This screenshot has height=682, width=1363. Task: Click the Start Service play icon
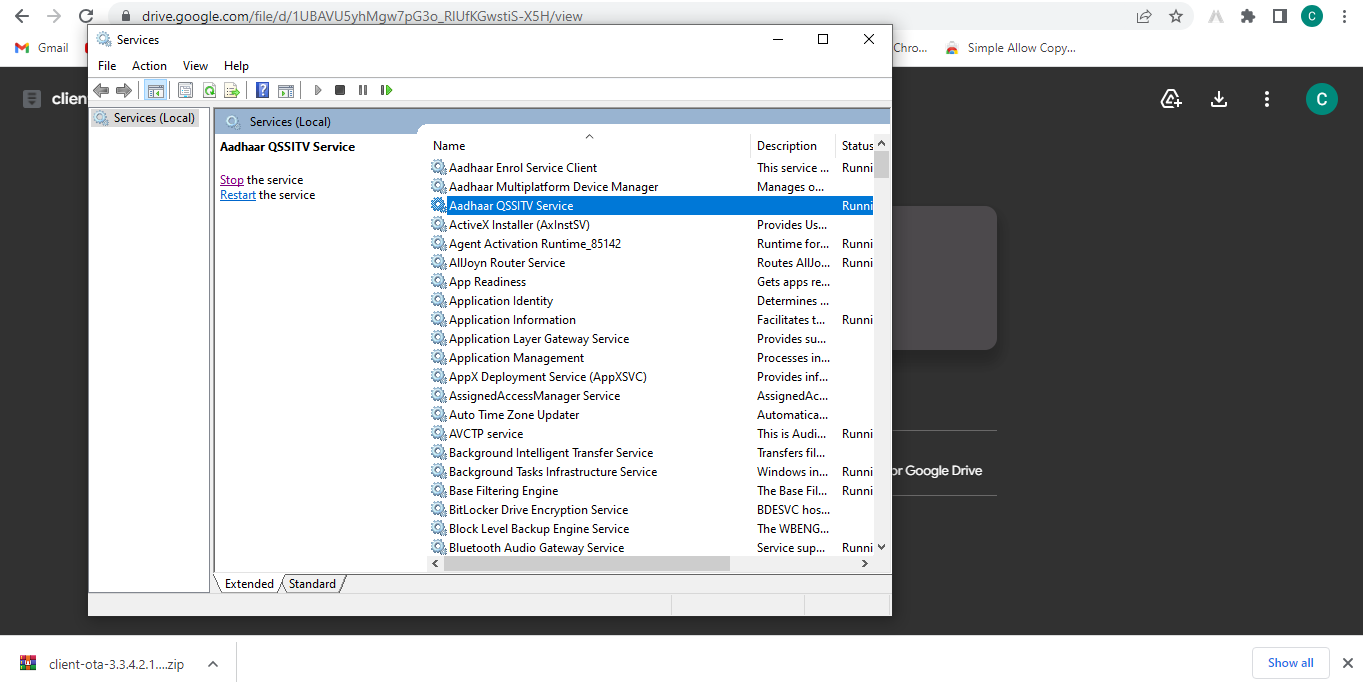318,90
